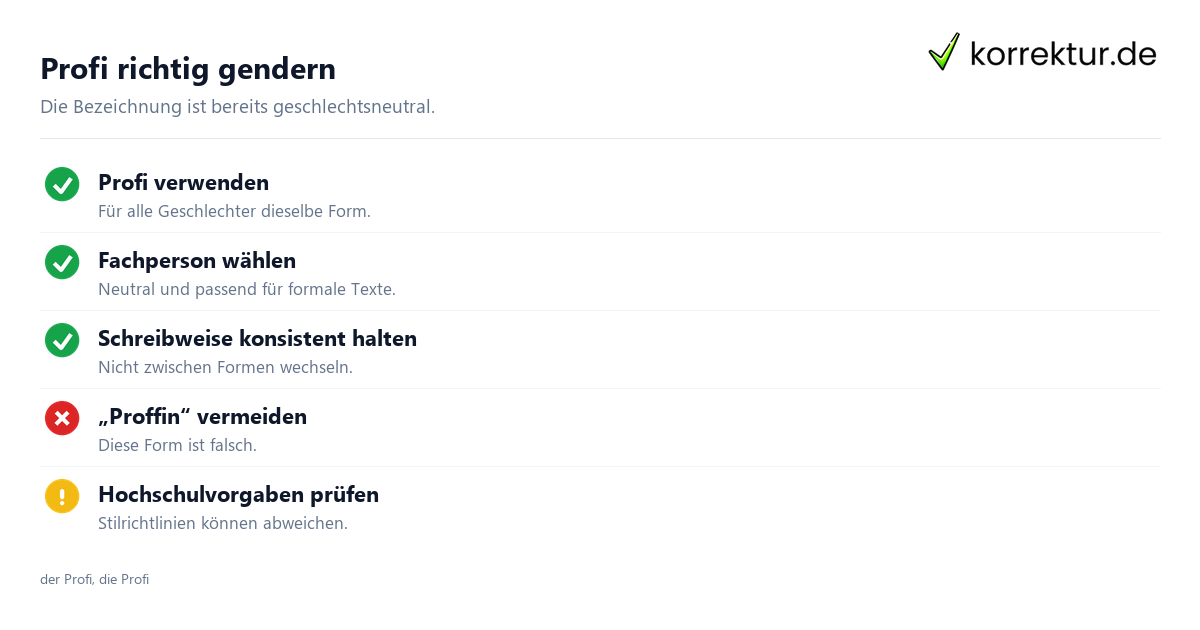Click text Für alle Geschlechter dieselbe Form

click(x=234, y=212)
